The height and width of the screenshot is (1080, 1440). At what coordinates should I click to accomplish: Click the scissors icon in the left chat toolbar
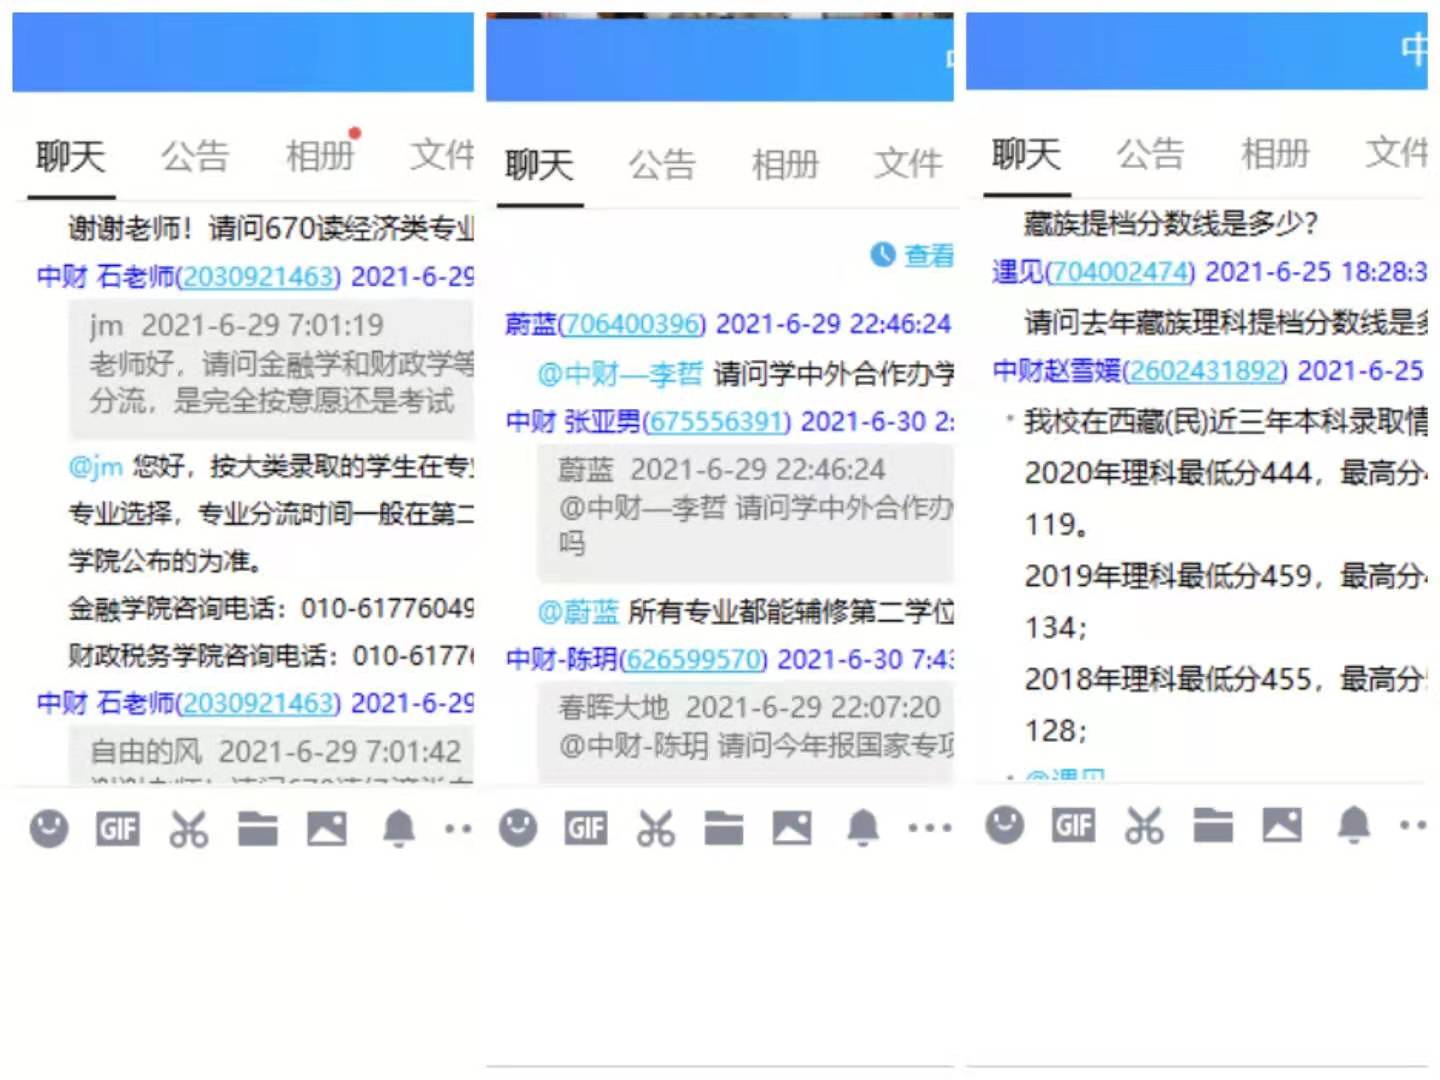188,828
